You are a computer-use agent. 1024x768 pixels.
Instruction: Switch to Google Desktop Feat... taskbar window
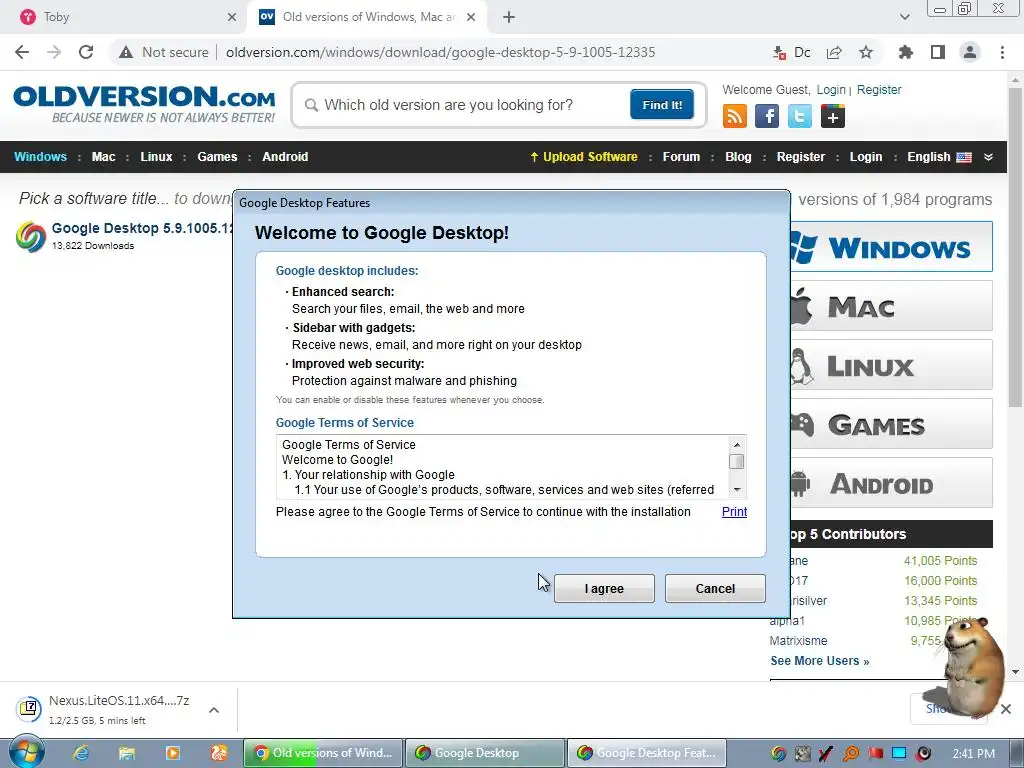(647, 753)
